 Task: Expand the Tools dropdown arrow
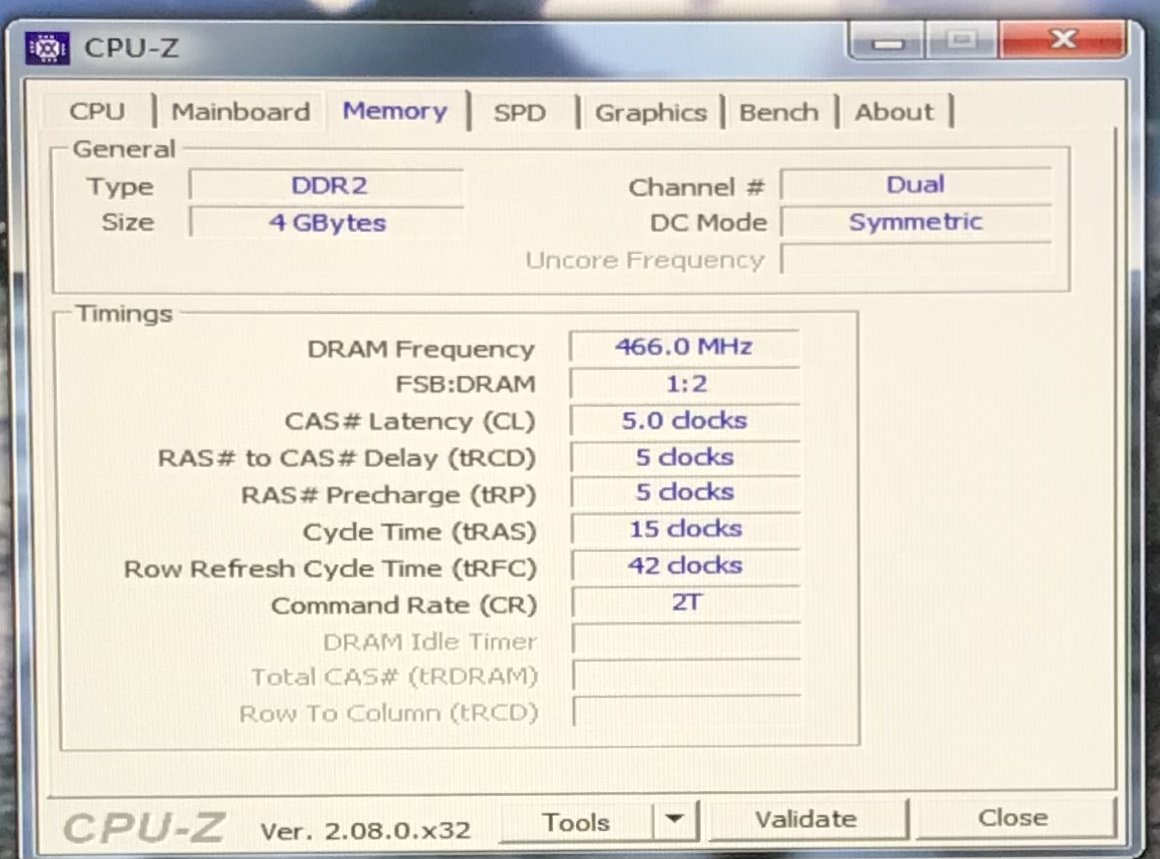(x=675, y=822)
